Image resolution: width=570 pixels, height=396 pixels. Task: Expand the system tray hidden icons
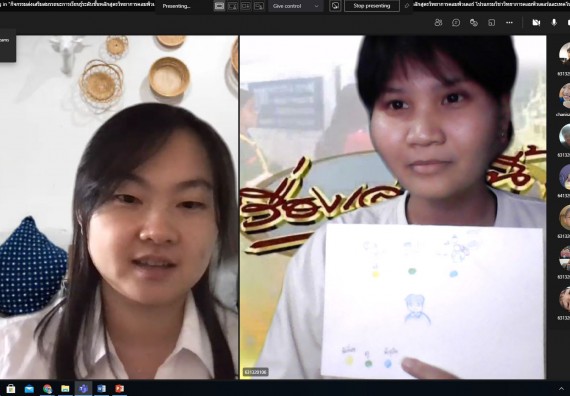(562, 389)
